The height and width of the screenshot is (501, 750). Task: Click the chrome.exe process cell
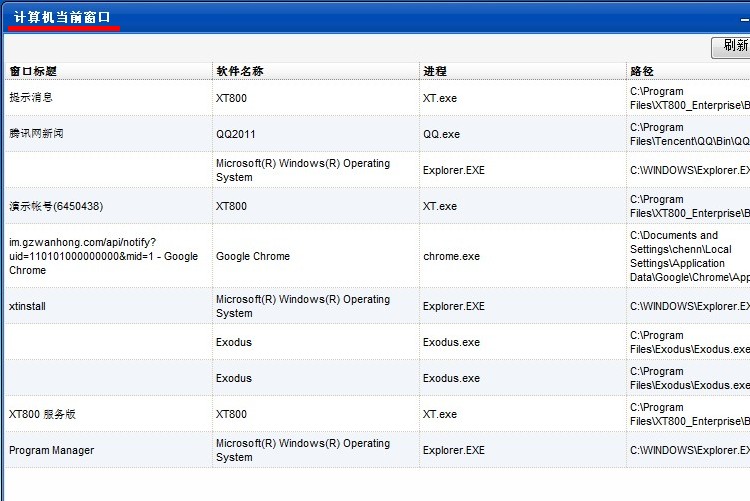(523, 256)
